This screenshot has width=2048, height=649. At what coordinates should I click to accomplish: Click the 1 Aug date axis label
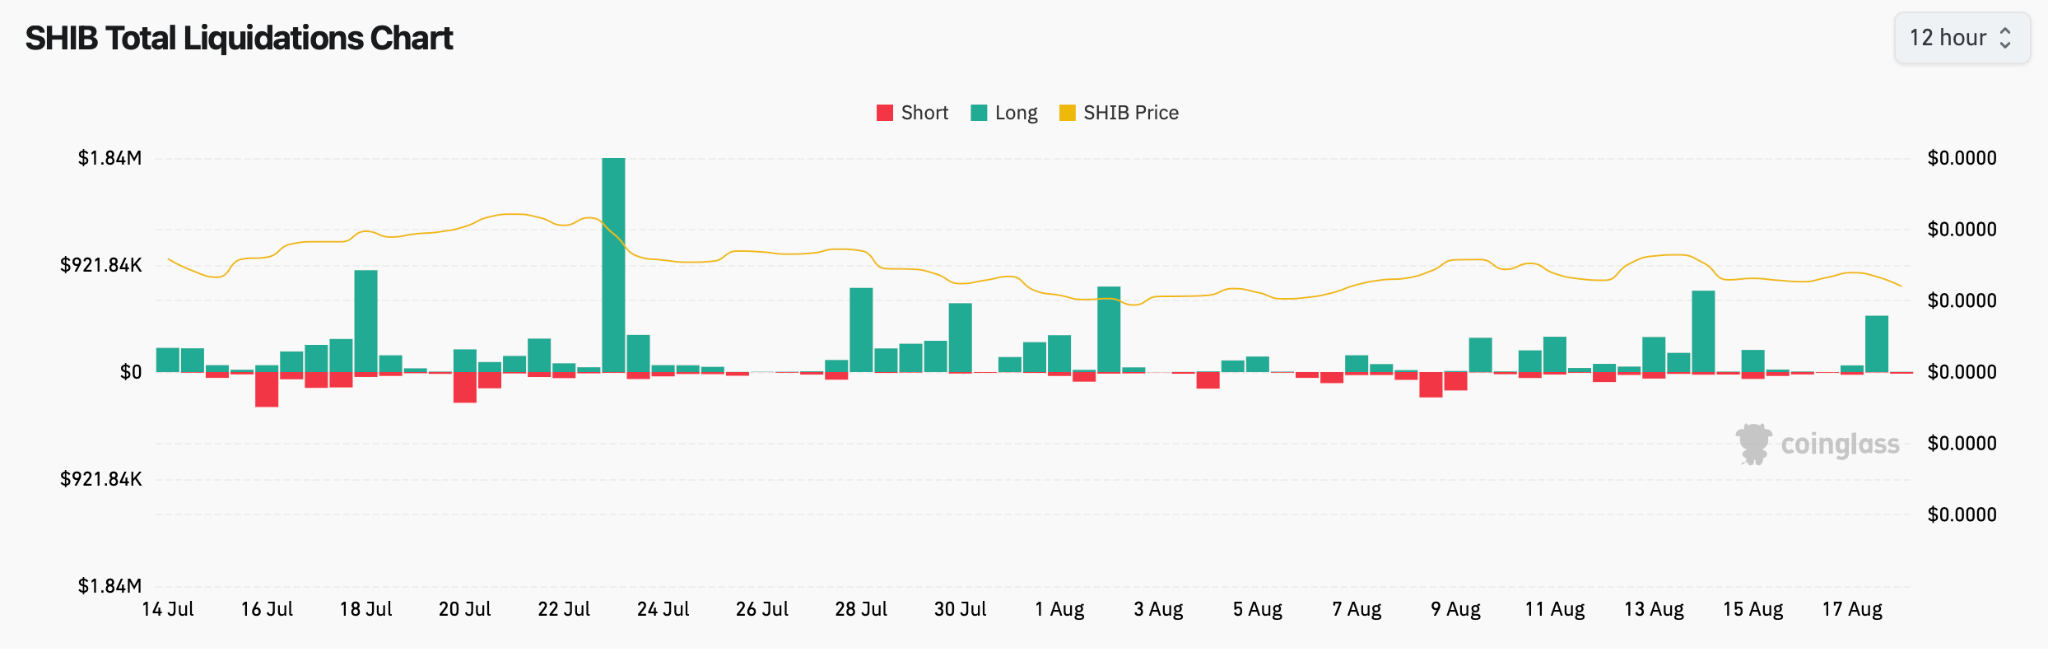1059,609
